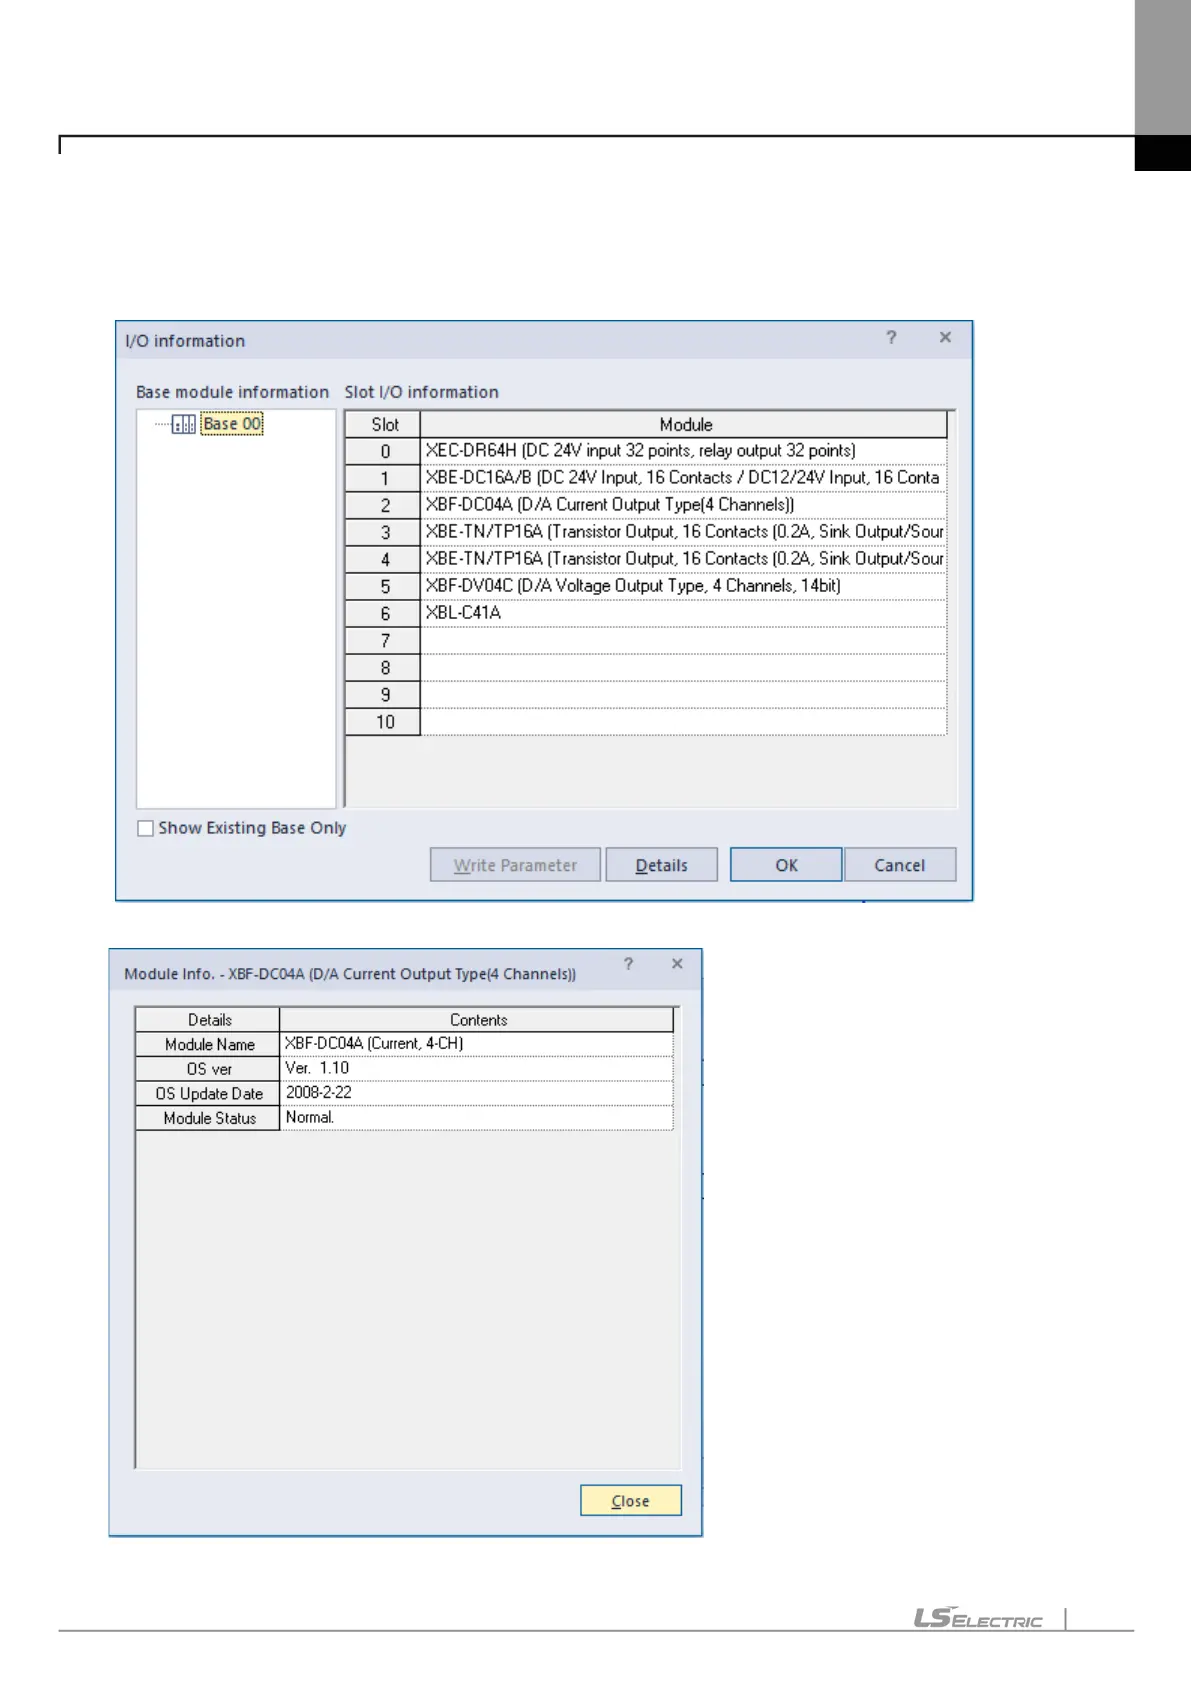This screenshot has width=1191, height=1684.
Task: Click the Details column header in Module Info
Action: coord(208,1020)
